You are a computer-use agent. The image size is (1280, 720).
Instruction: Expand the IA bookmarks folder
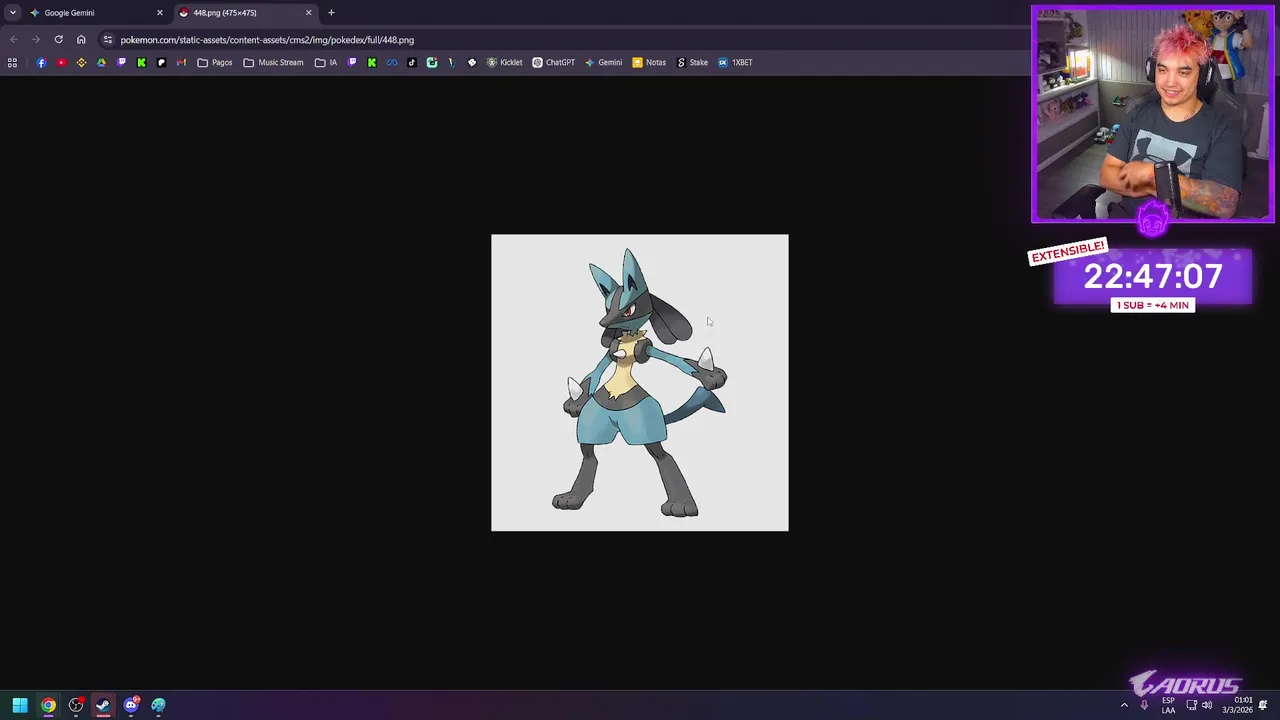pyautogui.click(x=326, y=62)
